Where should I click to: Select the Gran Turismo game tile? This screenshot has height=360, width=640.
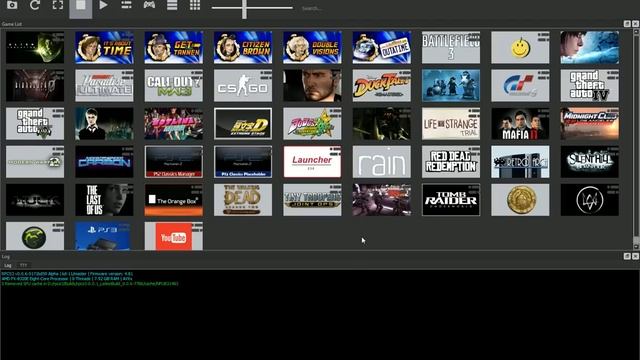[520, 85]
